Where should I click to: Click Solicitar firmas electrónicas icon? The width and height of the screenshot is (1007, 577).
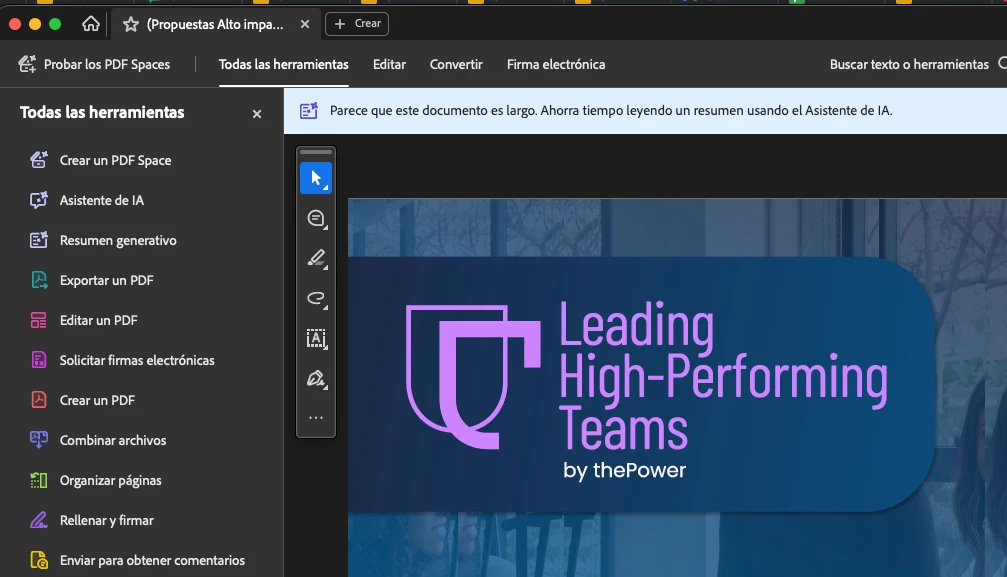point(39,360)
